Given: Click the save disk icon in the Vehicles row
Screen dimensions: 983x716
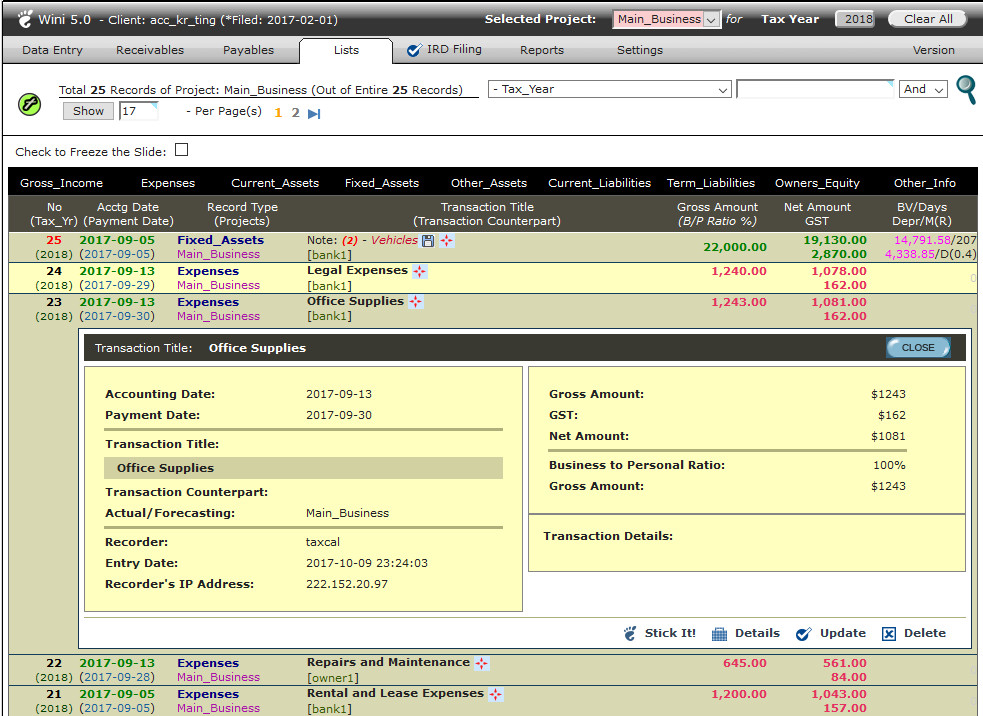Looking at the screenshot, I should [x=428, y=241].
